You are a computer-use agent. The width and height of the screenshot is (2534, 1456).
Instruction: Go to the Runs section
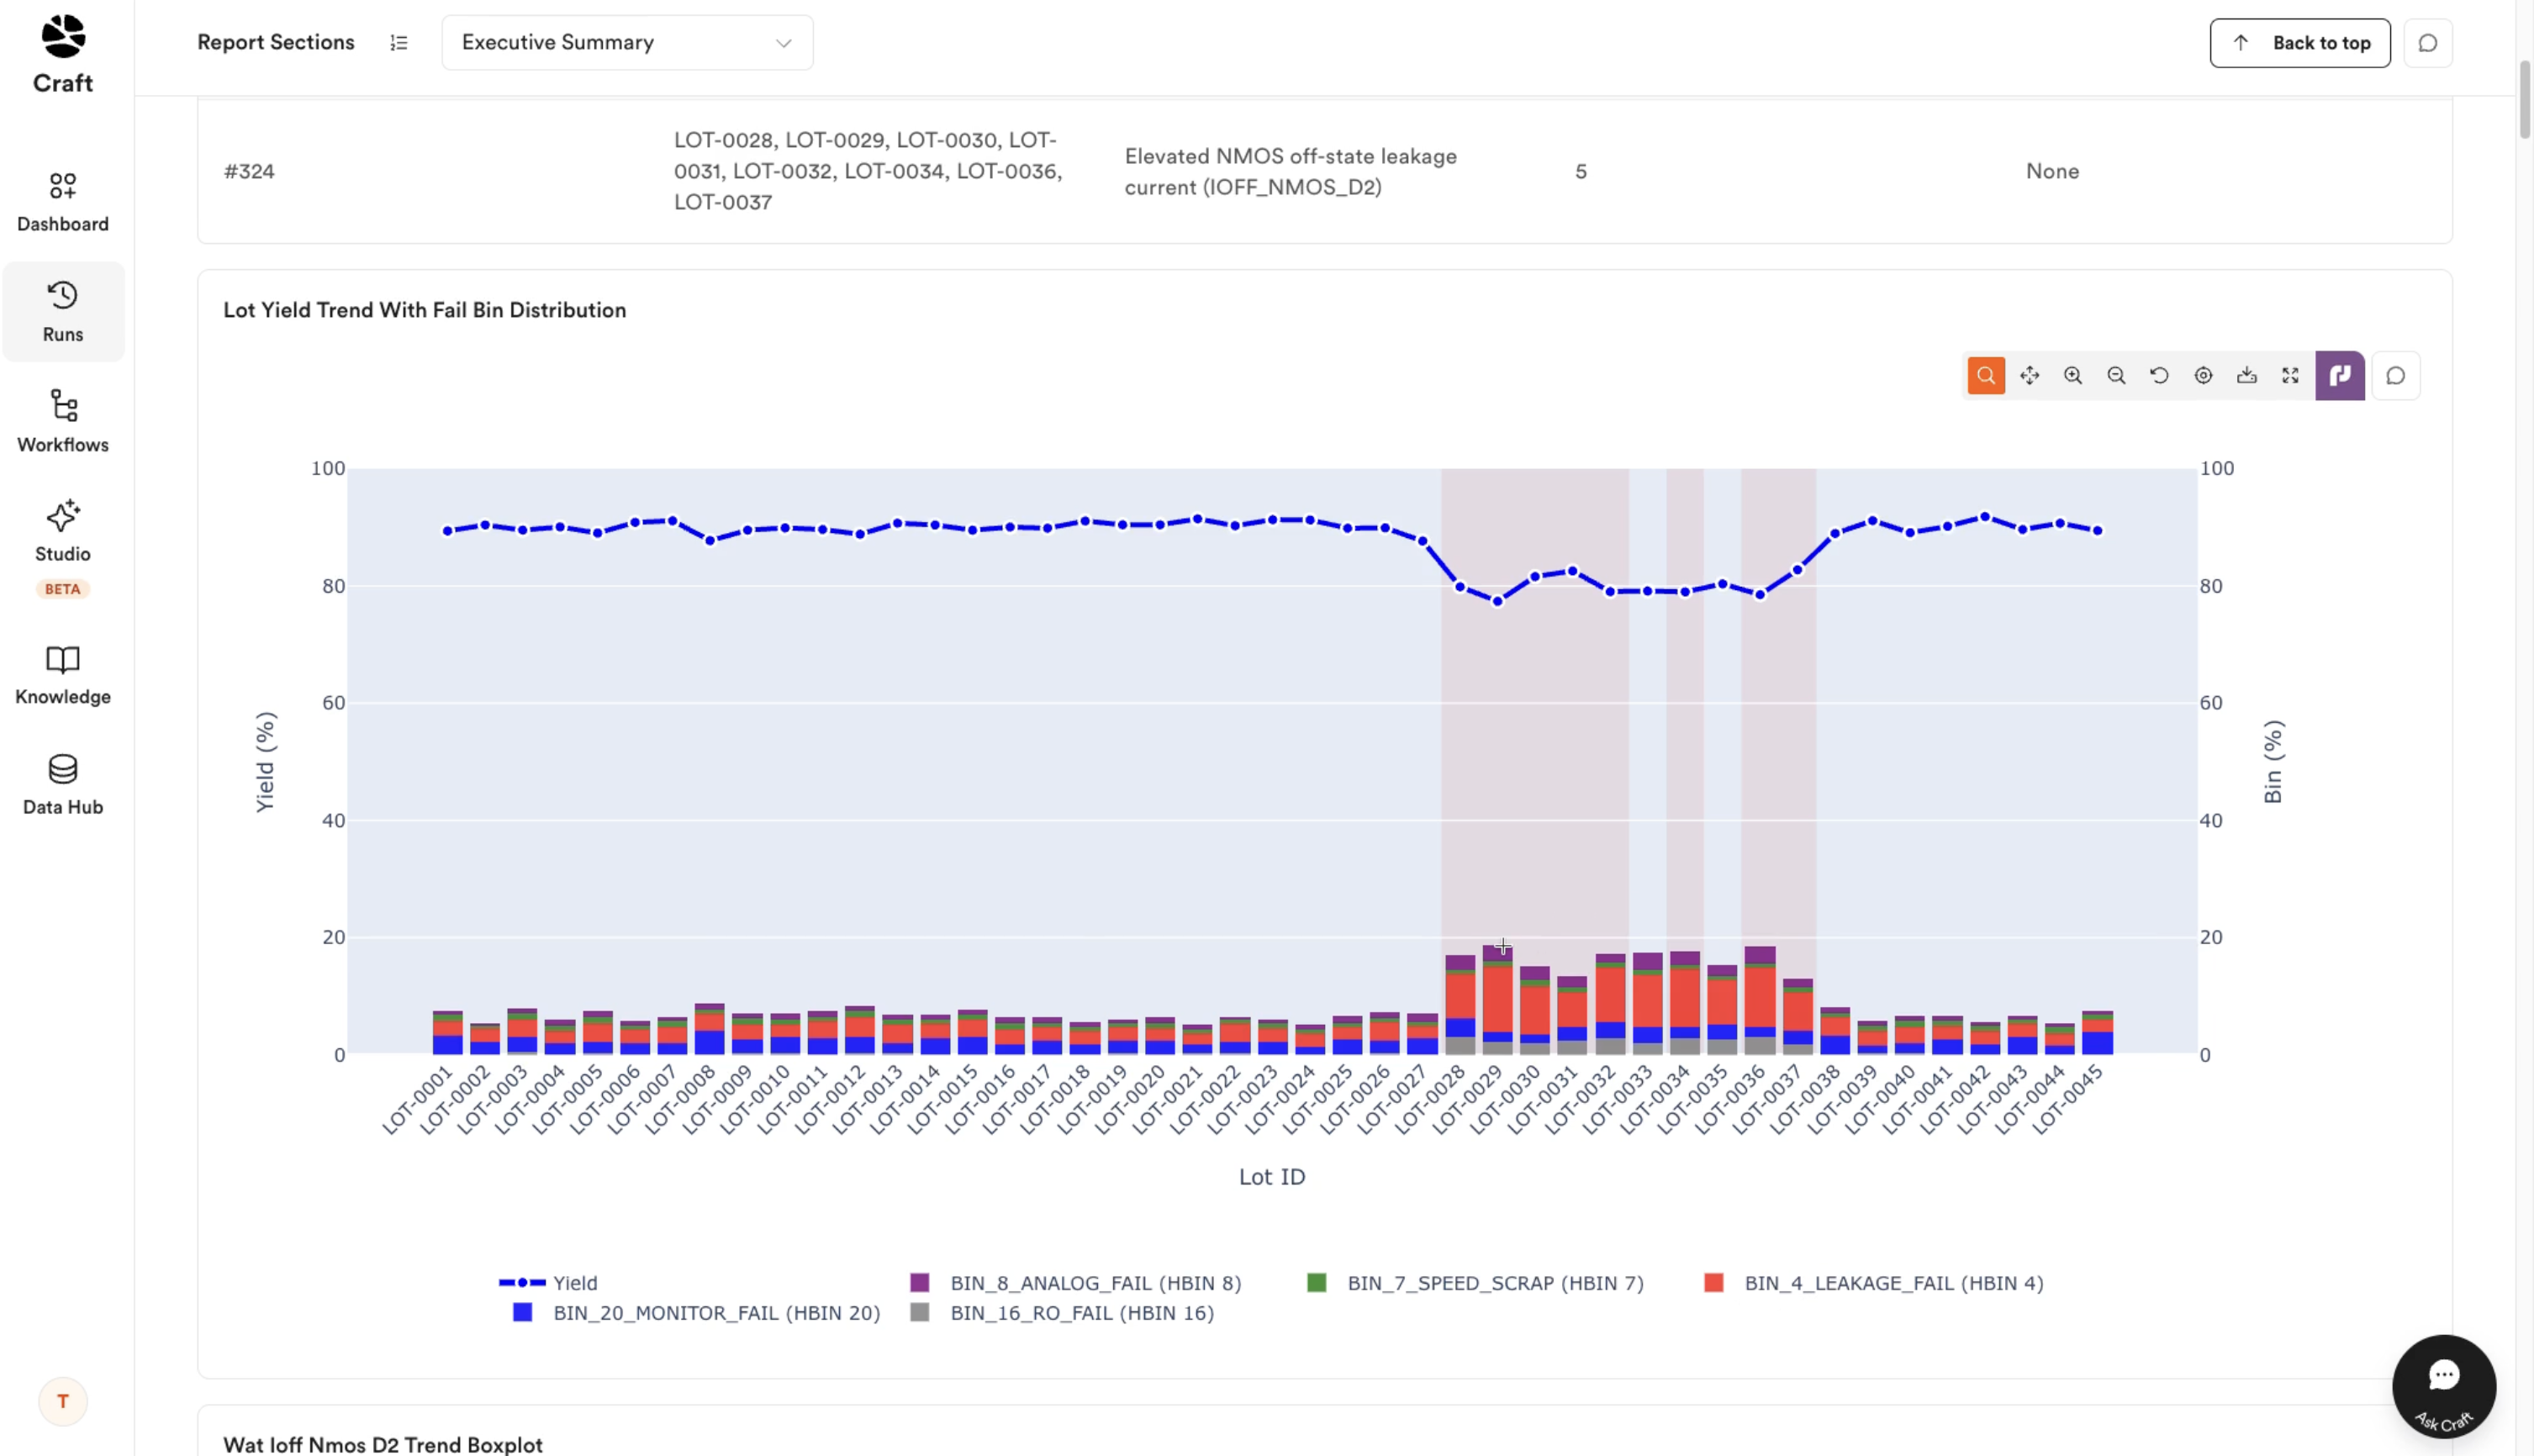tap(63, 311)
